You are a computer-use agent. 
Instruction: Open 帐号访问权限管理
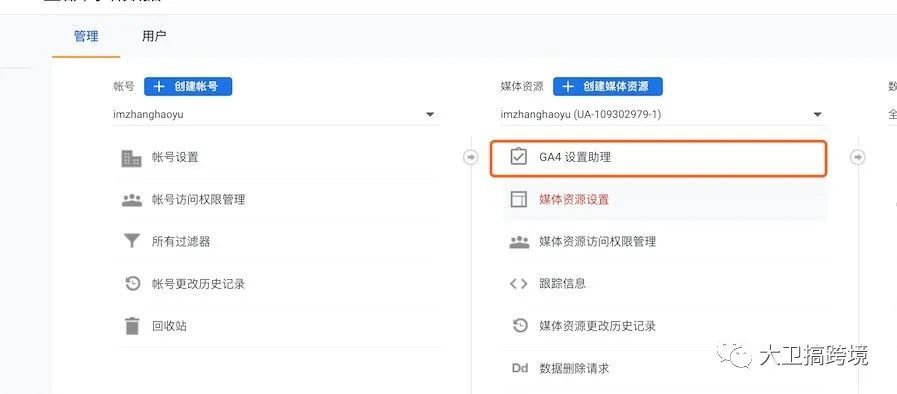(198, 200)
